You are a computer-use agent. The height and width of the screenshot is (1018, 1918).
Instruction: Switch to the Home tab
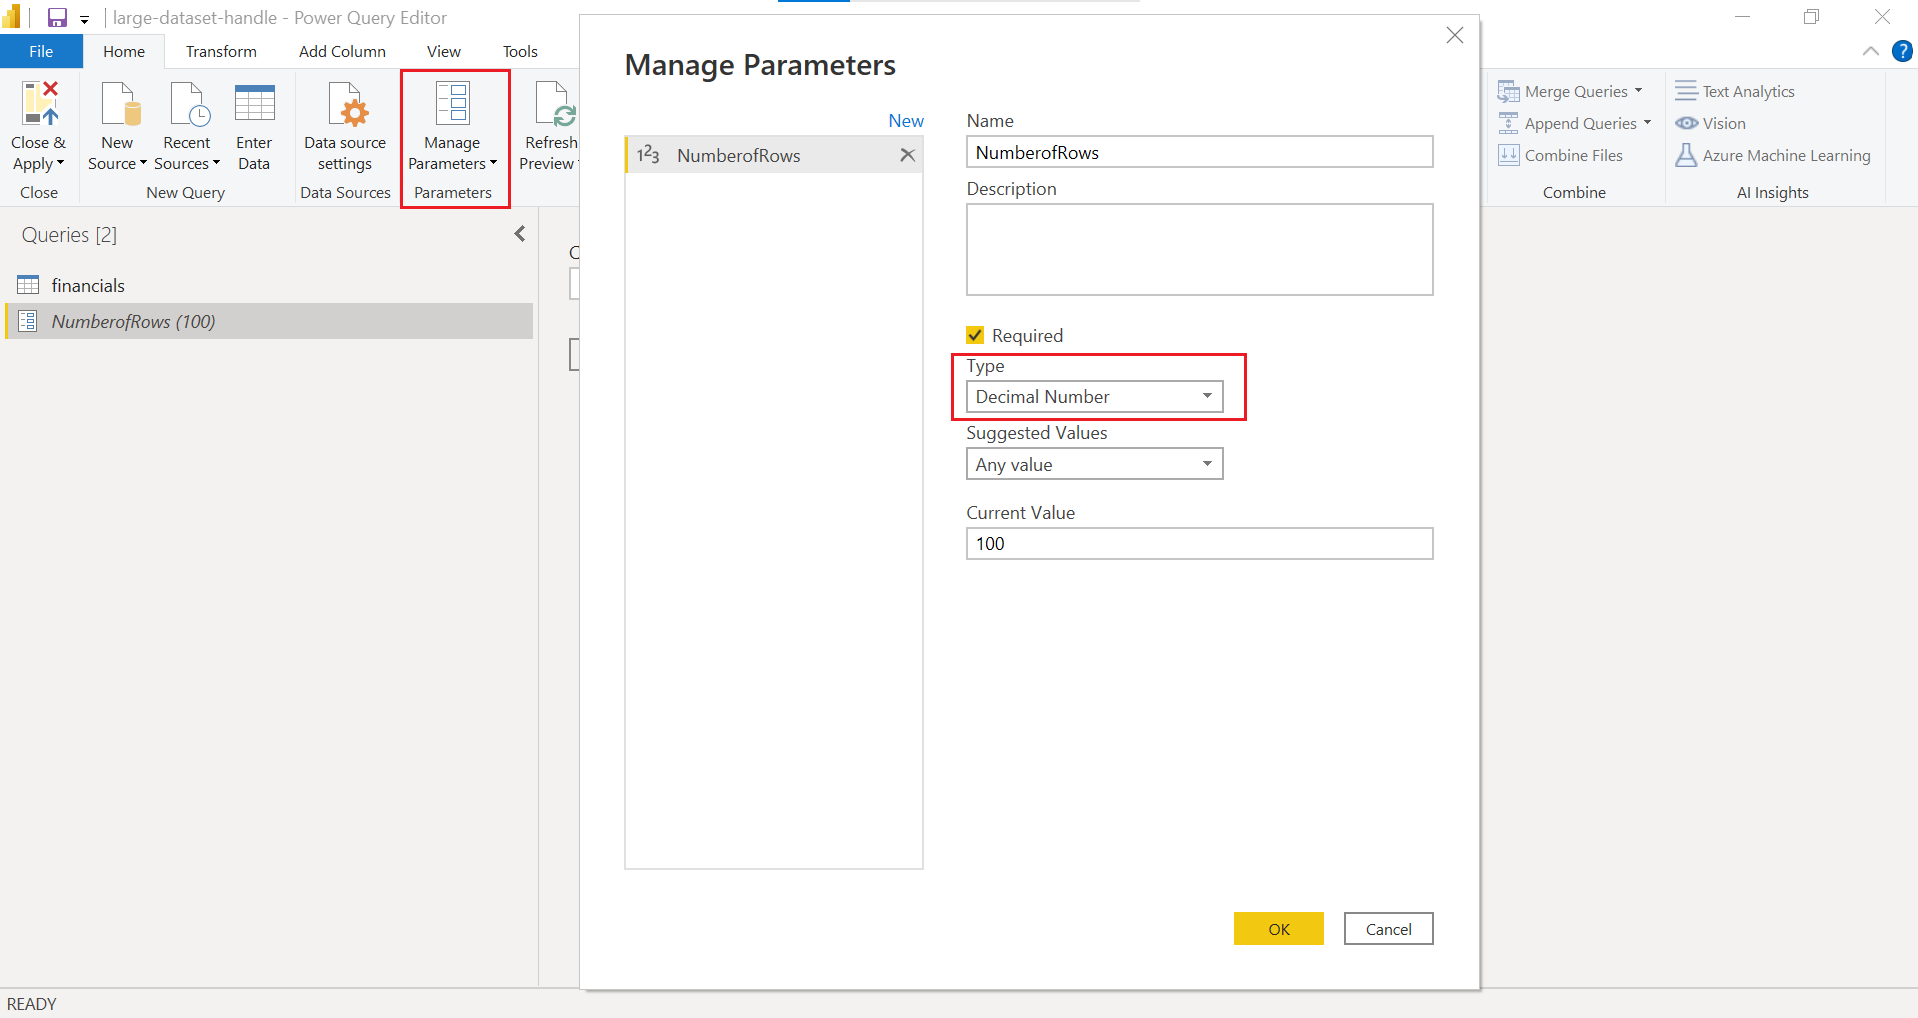click(124, 51)
